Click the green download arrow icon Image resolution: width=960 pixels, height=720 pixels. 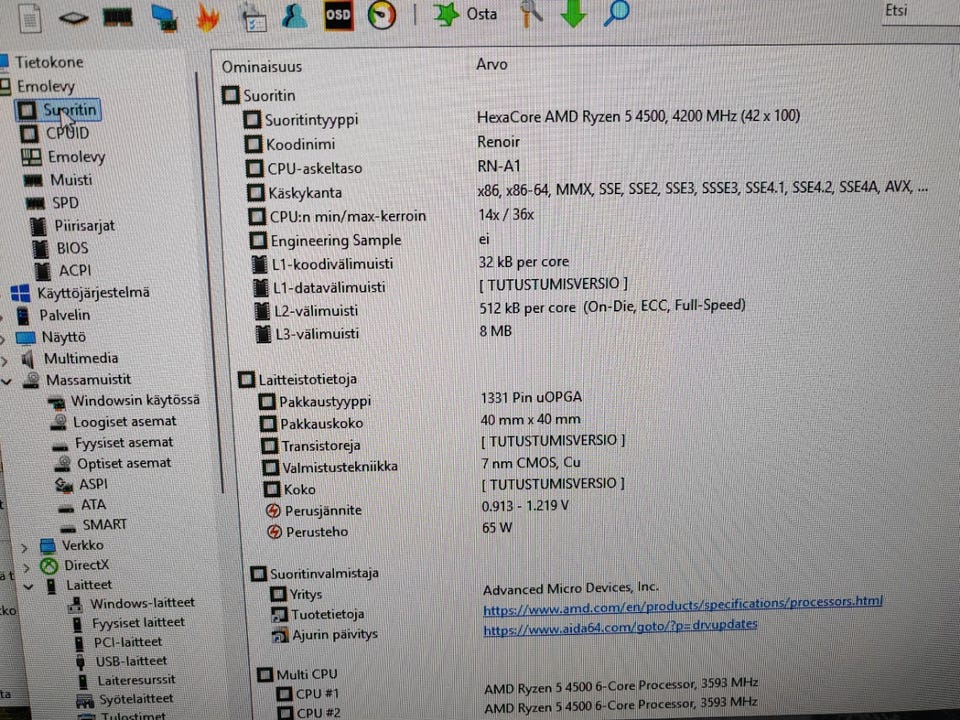click(x=573, y=14)
